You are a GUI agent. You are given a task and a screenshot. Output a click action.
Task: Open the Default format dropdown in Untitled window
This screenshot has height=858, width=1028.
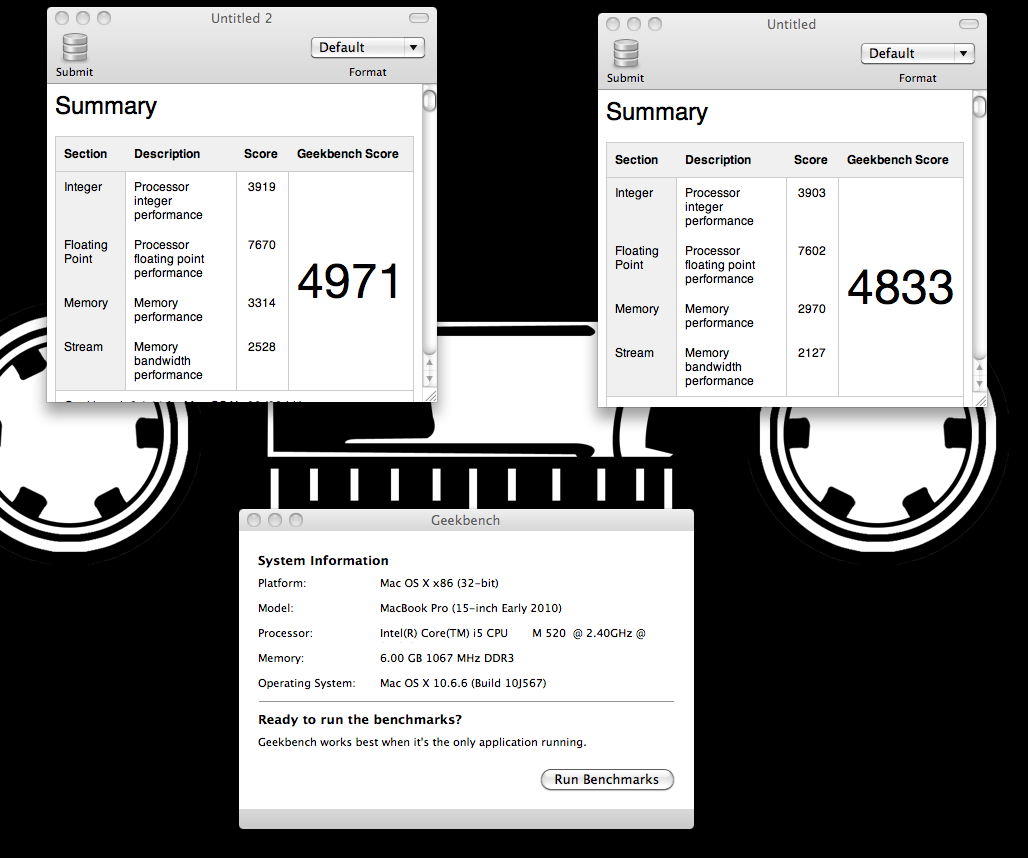(917, 53)
